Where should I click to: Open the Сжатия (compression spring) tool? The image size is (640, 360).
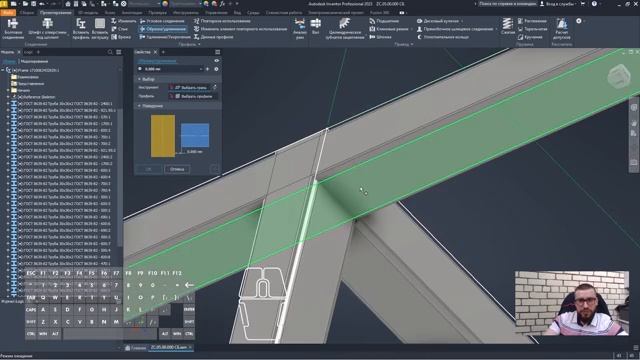coord(507,27)
